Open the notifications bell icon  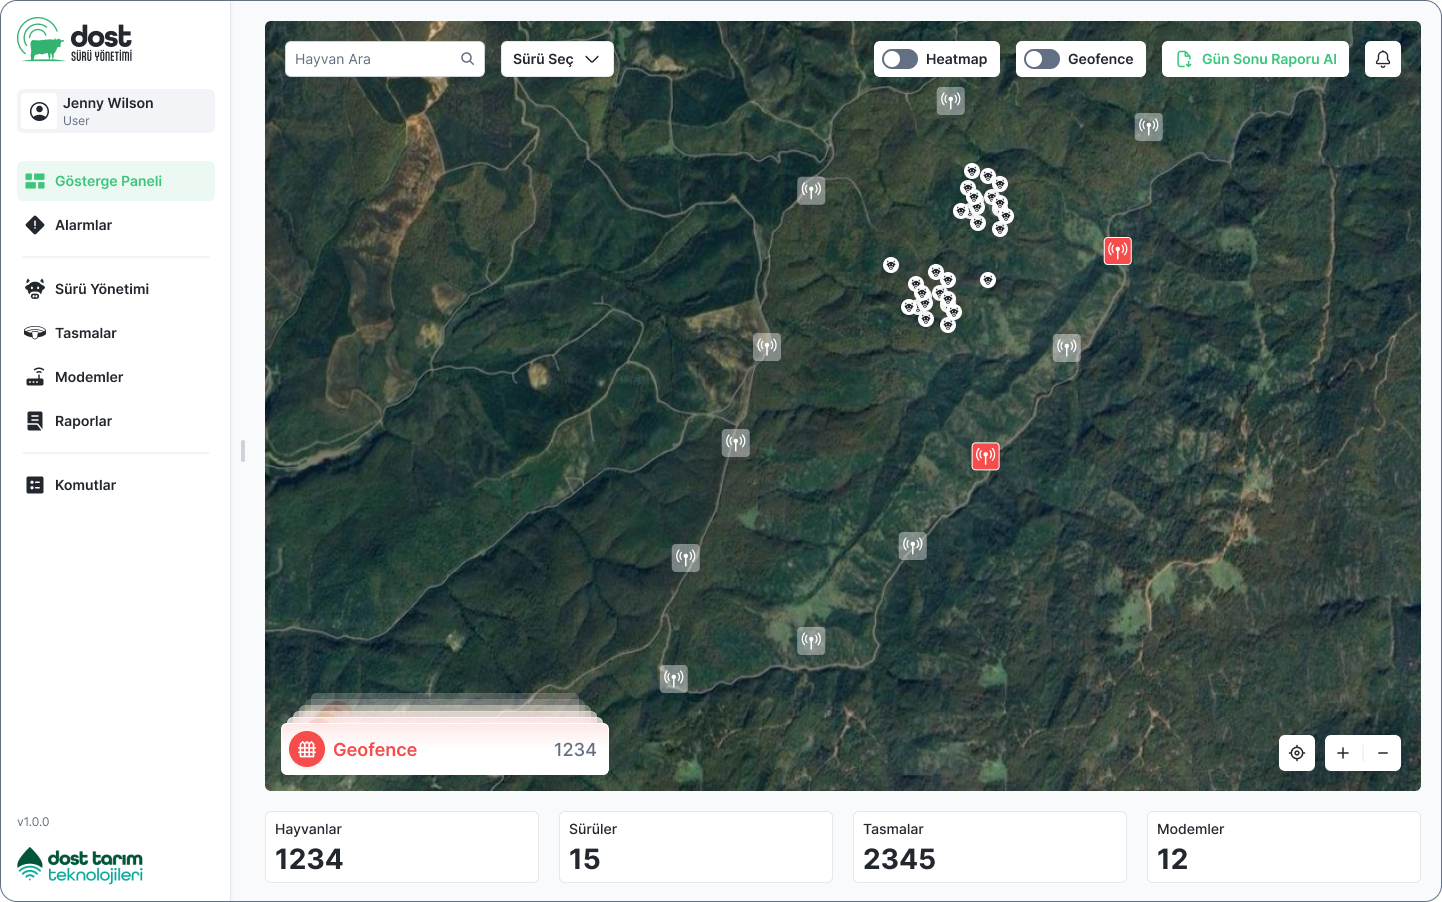(x=1383, y=59)
